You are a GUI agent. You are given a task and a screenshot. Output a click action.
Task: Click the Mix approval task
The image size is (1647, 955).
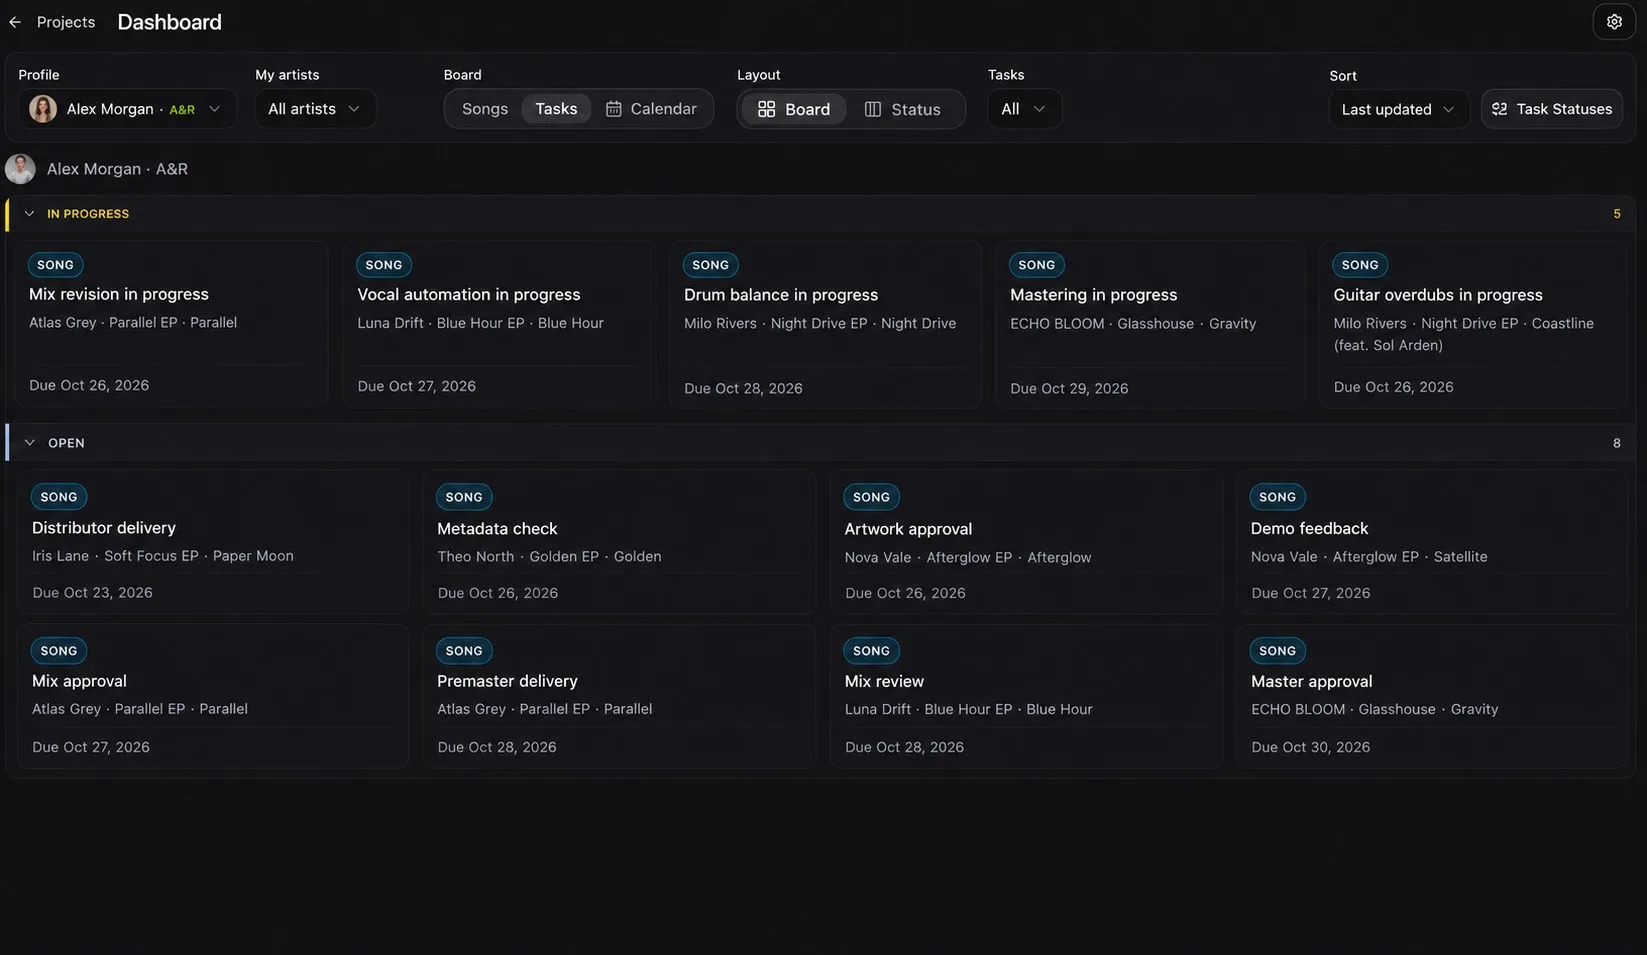click(213, 696)
